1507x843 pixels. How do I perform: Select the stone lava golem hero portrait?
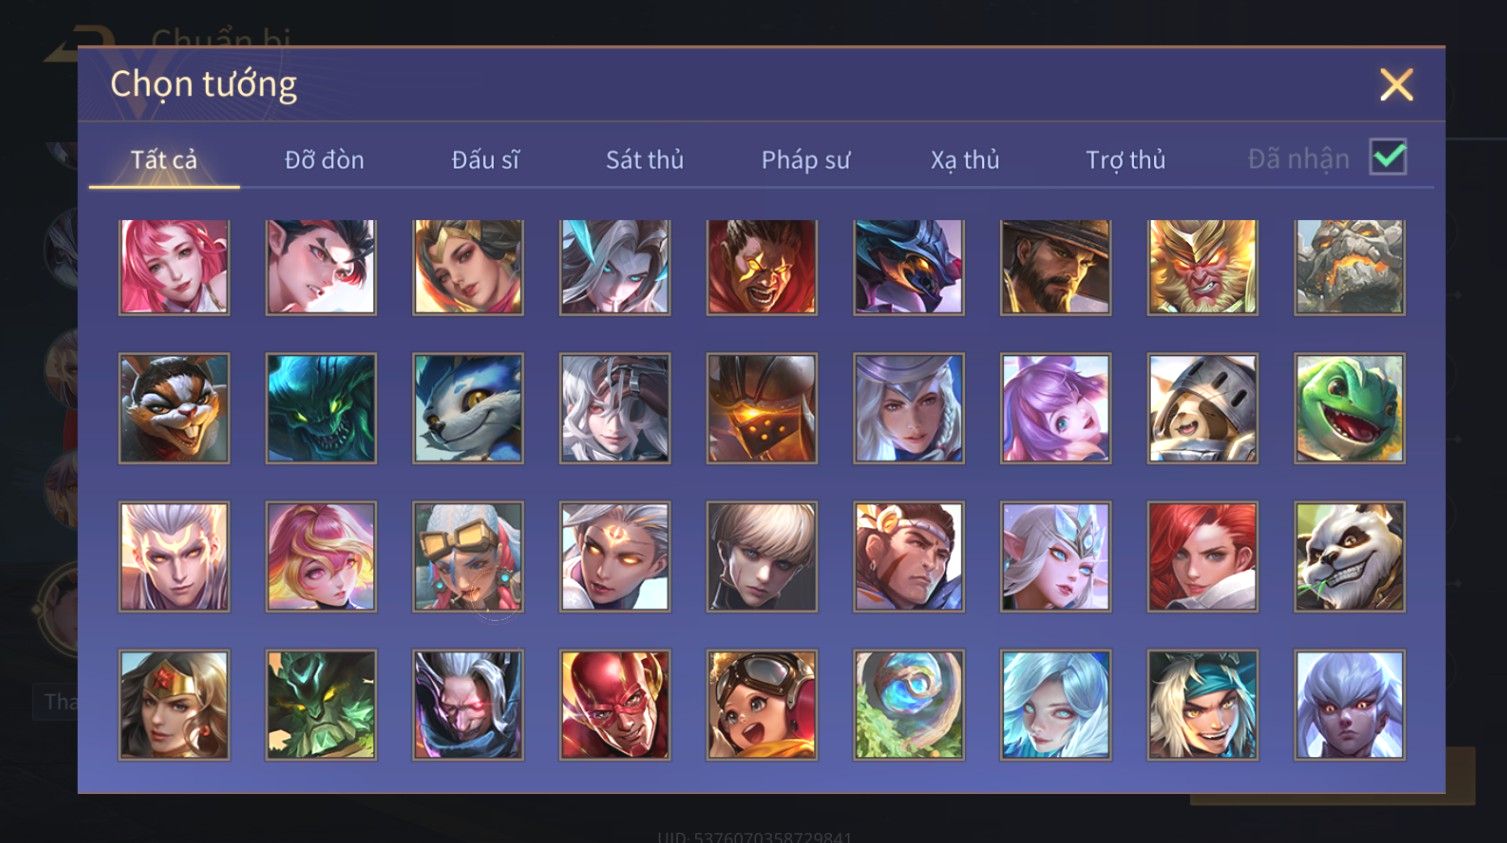coord(1350,267)
